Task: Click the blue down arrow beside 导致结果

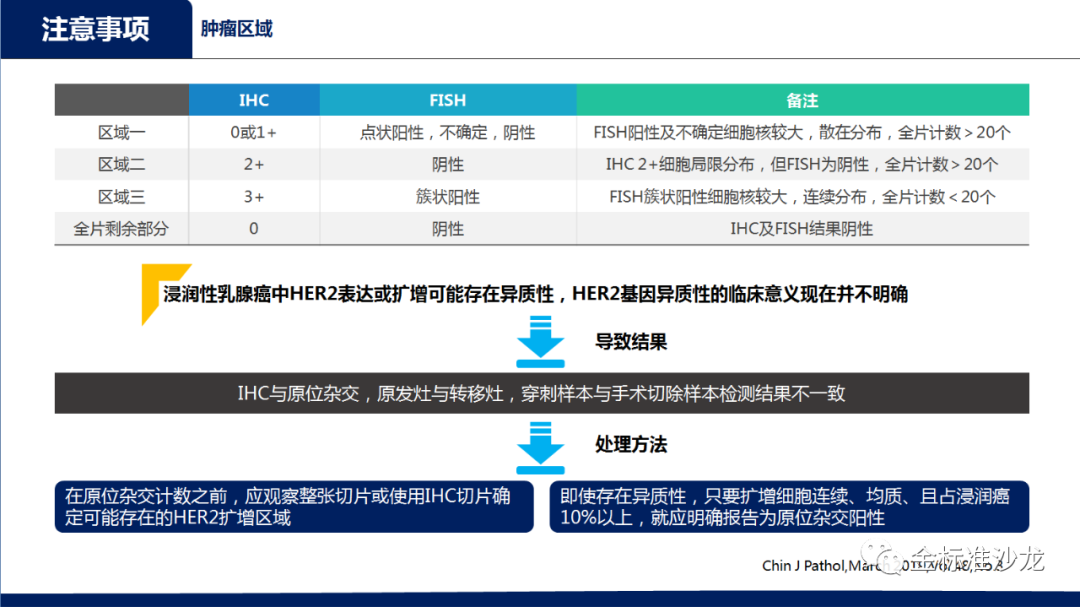Action: click(x=541, y=341)
